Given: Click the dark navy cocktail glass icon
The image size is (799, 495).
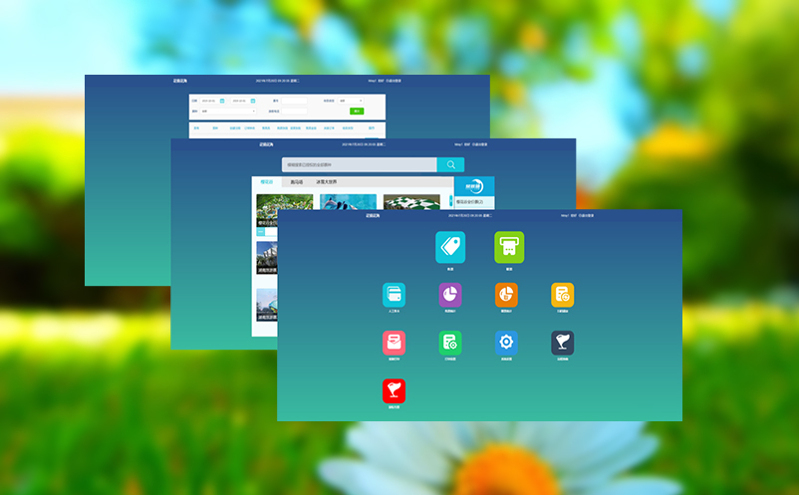Looking at the screenshot, I should point(562,343).
